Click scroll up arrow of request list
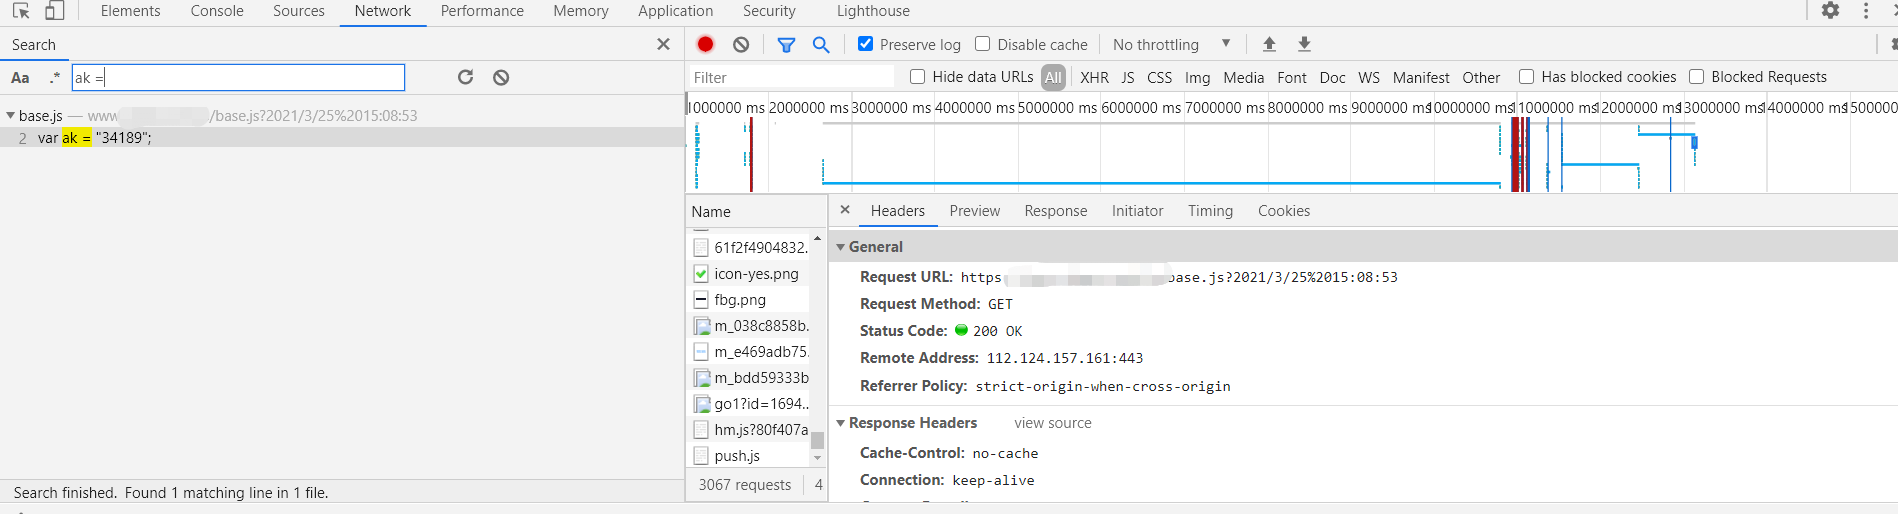The height and width of the screenshot is (514, 1898). click(817, 238)
